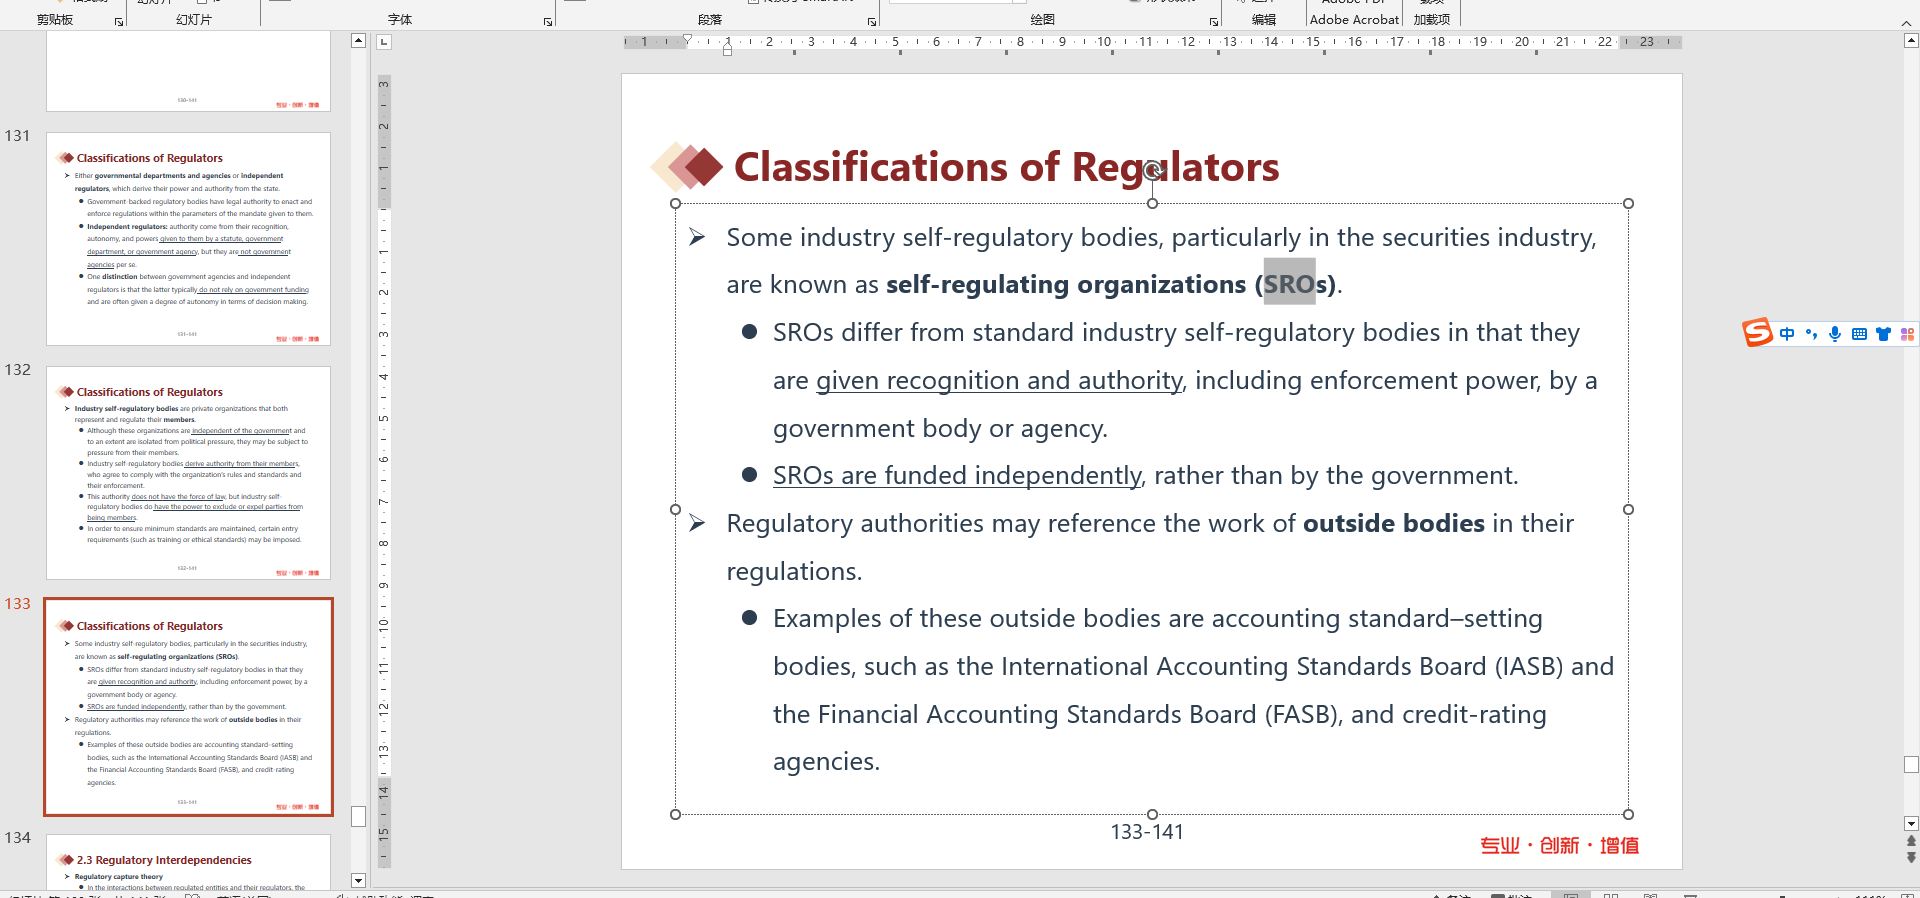This screenshot has height=898, width=1920.
Task: Open Sogou skin (shirt) icon
Action: (x=1883, y=334)
